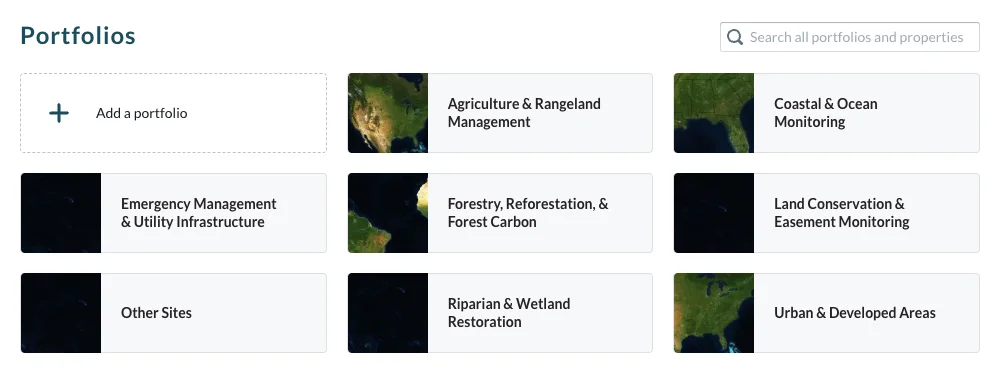This screenshot has height=371, width=1005.
Task: Open Land Conservation & Easement Monitoring title
Action: 842,213
